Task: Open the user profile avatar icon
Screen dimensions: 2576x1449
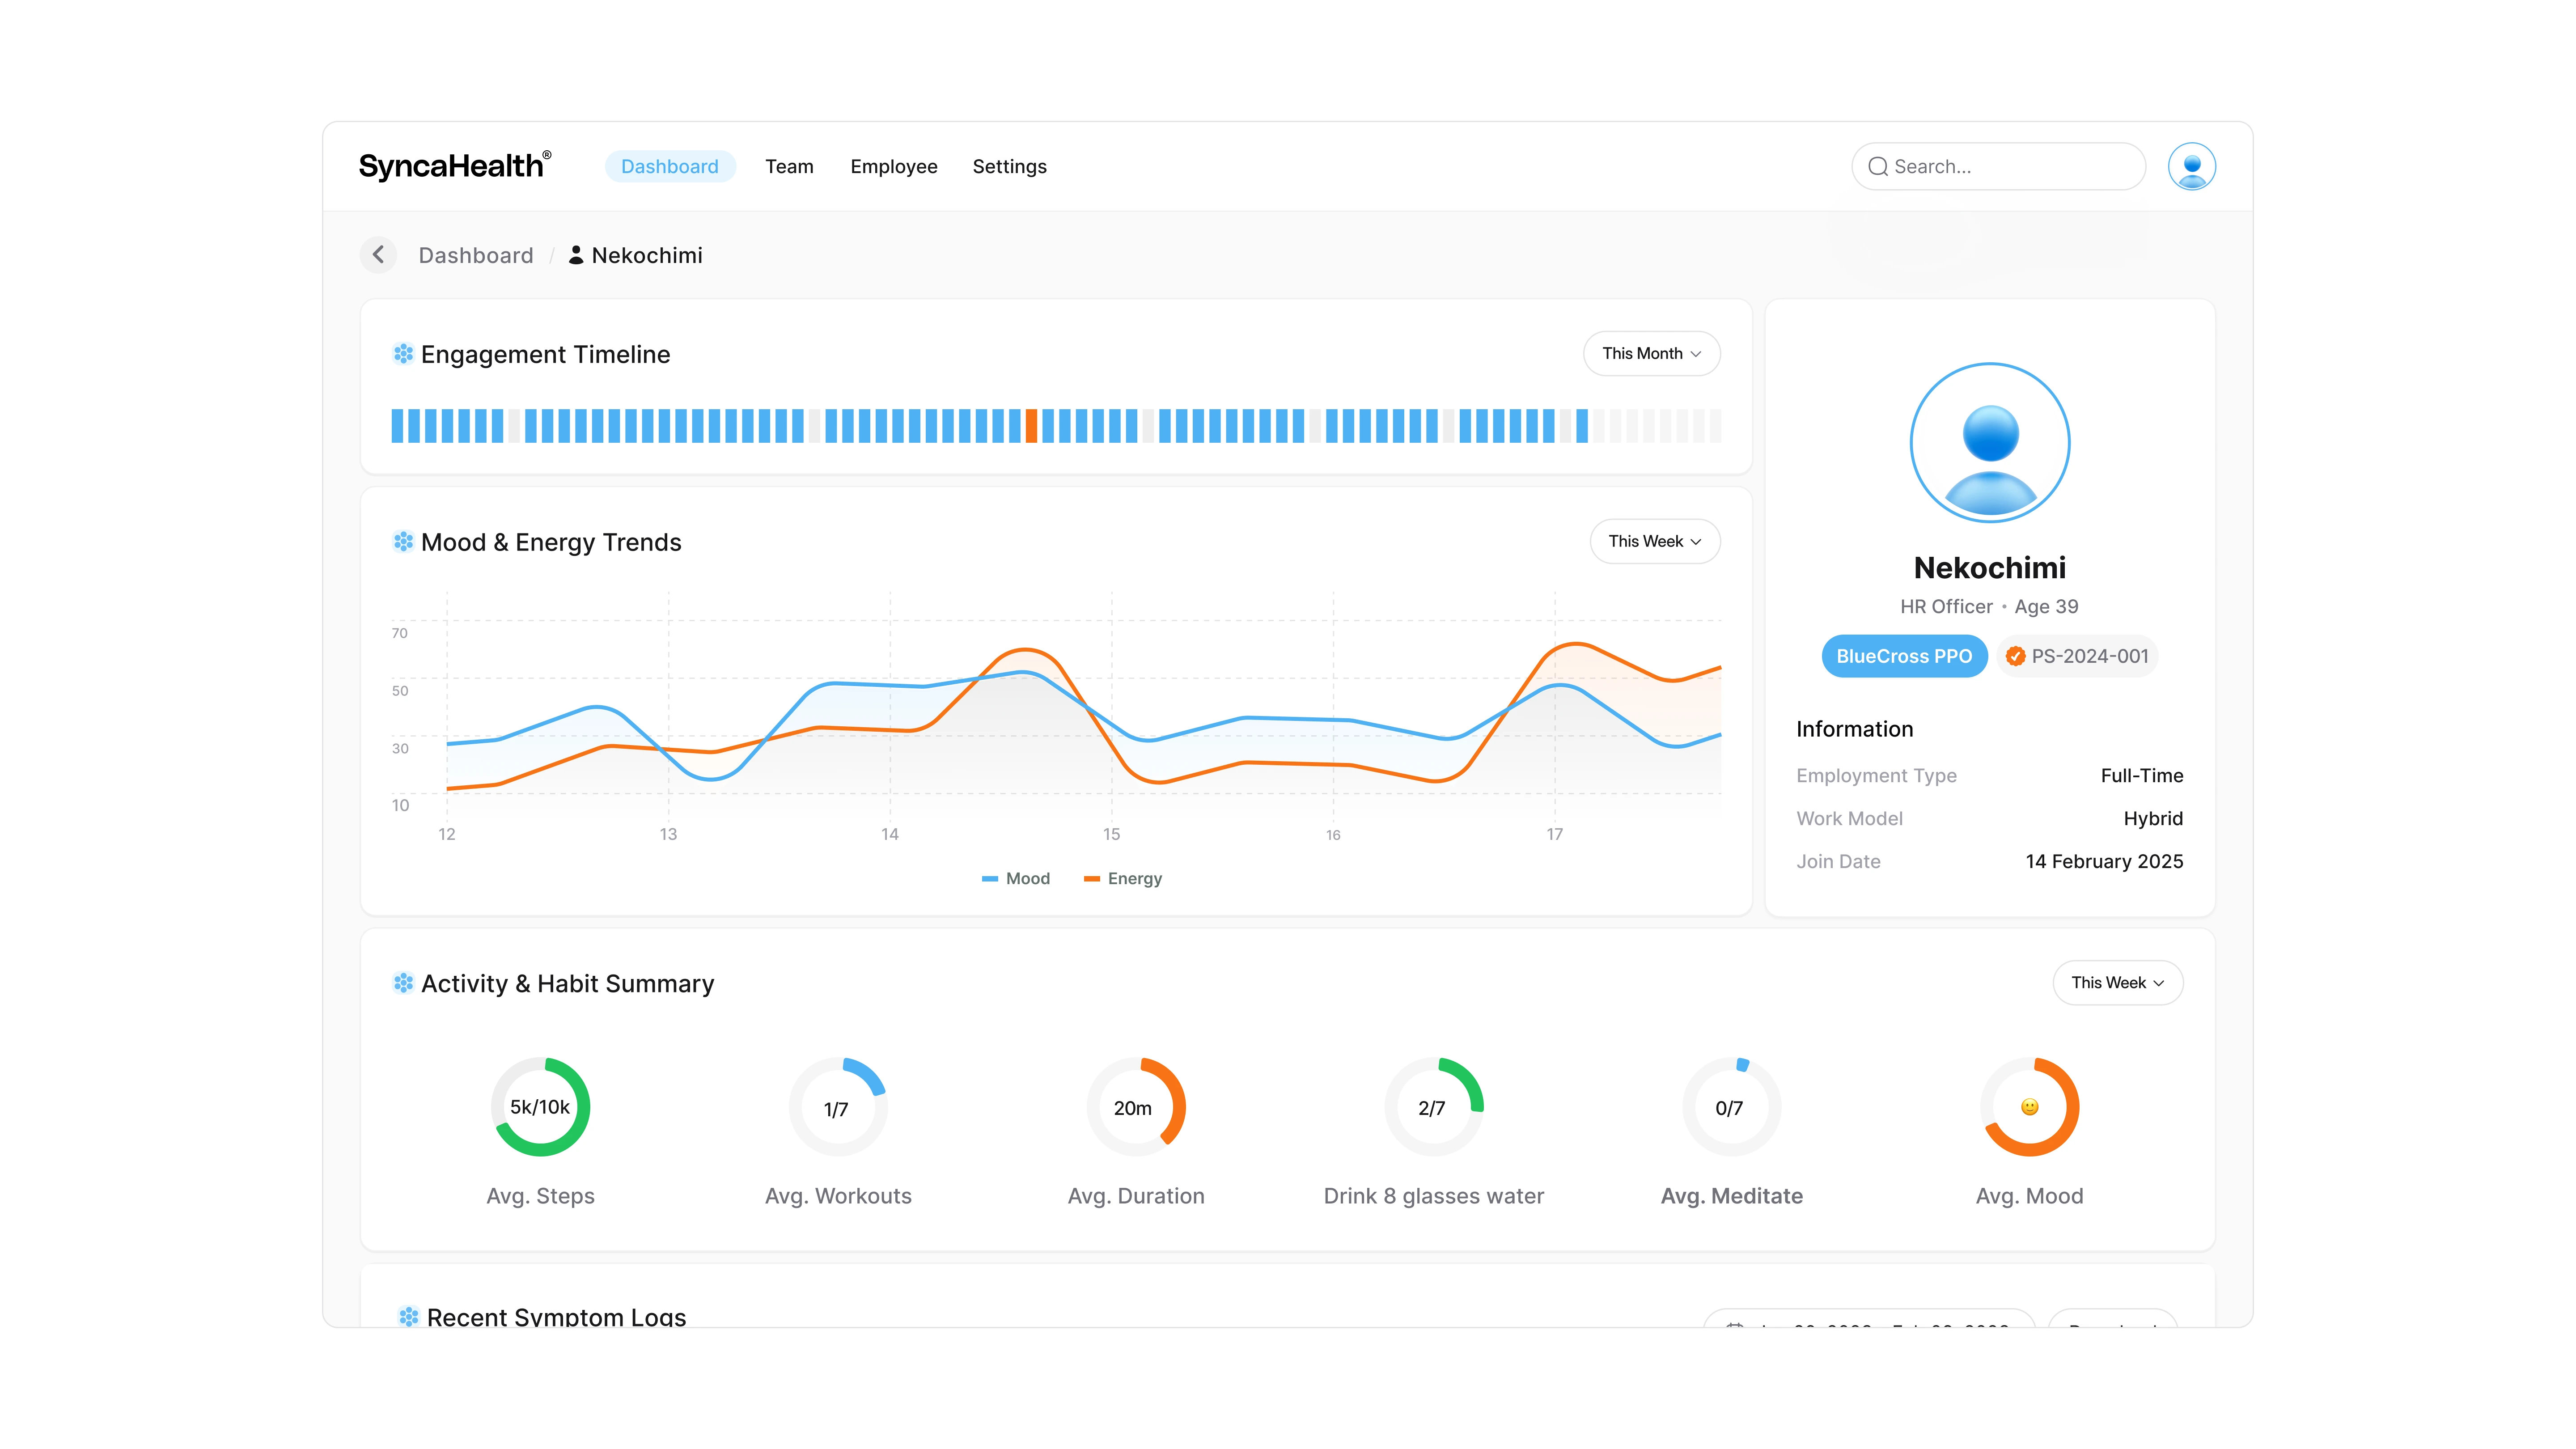Action: [x=2191, y=166]
